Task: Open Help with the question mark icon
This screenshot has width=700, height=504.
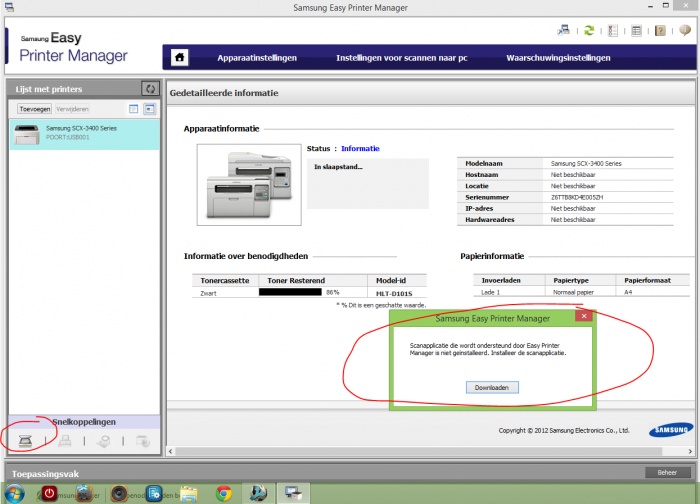Action: pyautogui.click(x=660, y=30)
